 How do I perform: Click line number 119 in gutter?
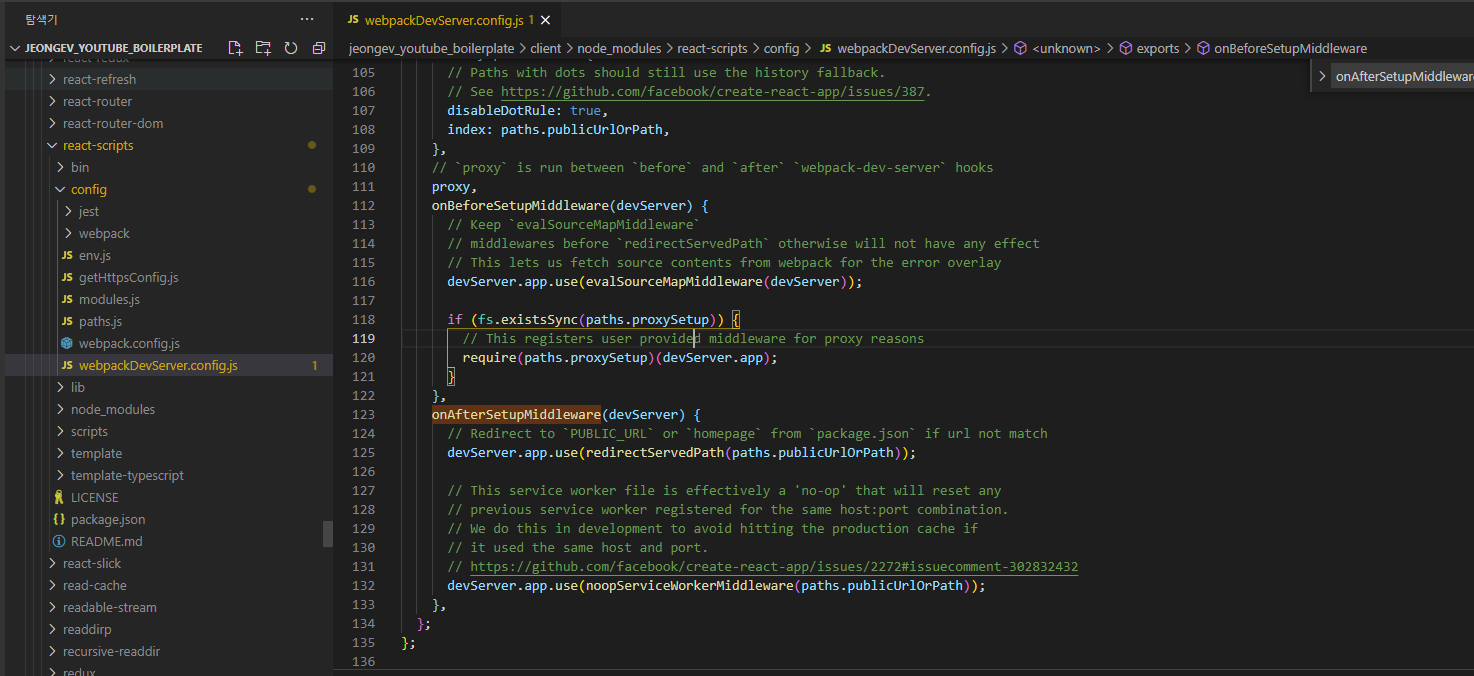[363, 338]
